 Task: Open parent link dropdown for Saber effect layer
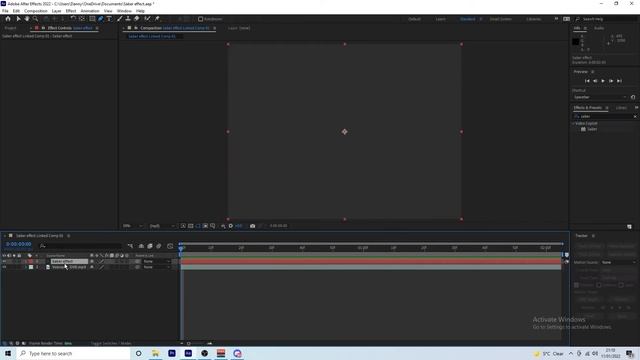(x=156, y=261)
